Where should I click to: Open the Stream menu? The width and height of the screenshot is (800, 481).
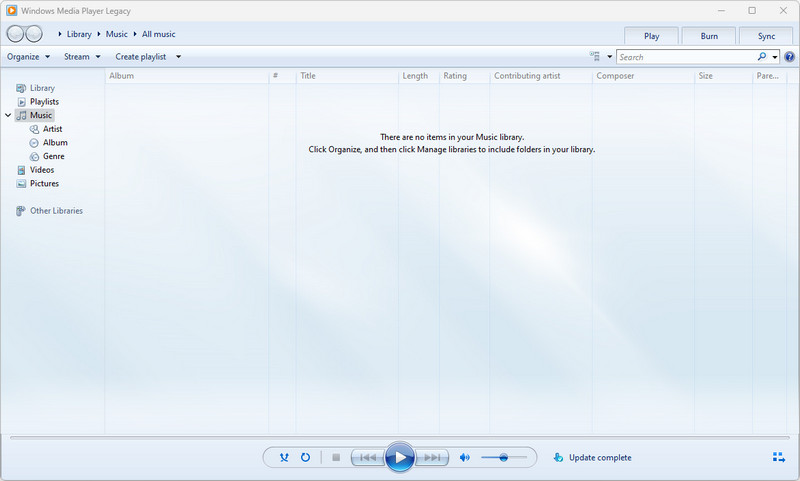click(x=82, y=57)
